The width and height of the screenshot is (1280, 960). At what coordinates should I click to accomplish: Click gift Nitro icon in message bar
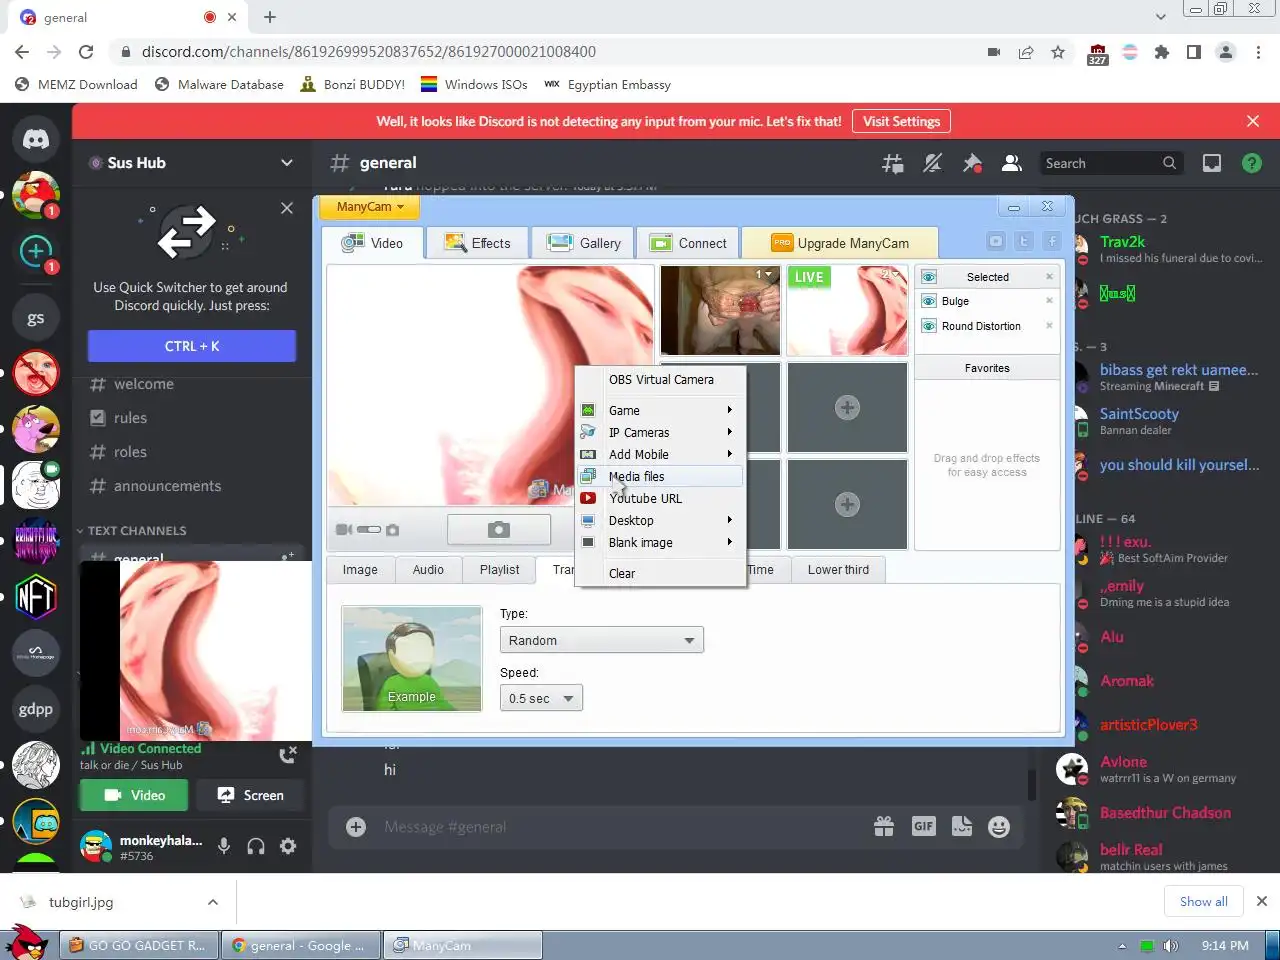[884, 826]
